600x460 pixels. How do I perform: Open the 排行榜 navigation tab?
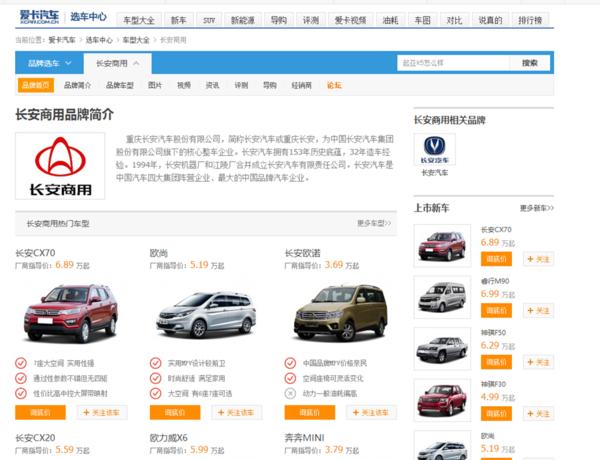point(530,20)
